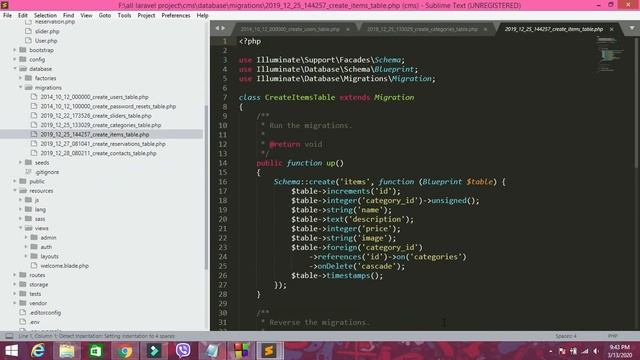Open the File menu
The image size is (640, 360).
pos(7,16)
